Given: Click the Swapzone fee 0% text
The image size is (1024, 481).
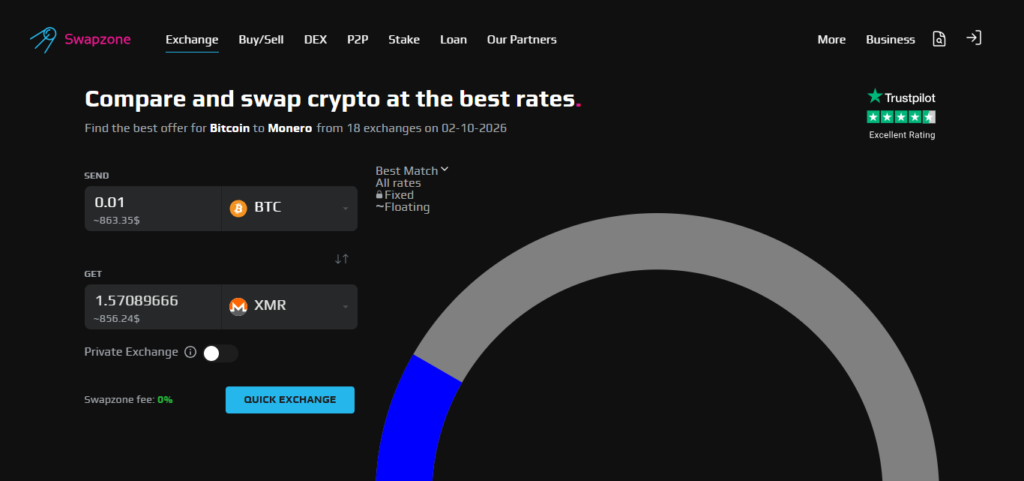Looking at the screenshot, I should pos(129,399).
